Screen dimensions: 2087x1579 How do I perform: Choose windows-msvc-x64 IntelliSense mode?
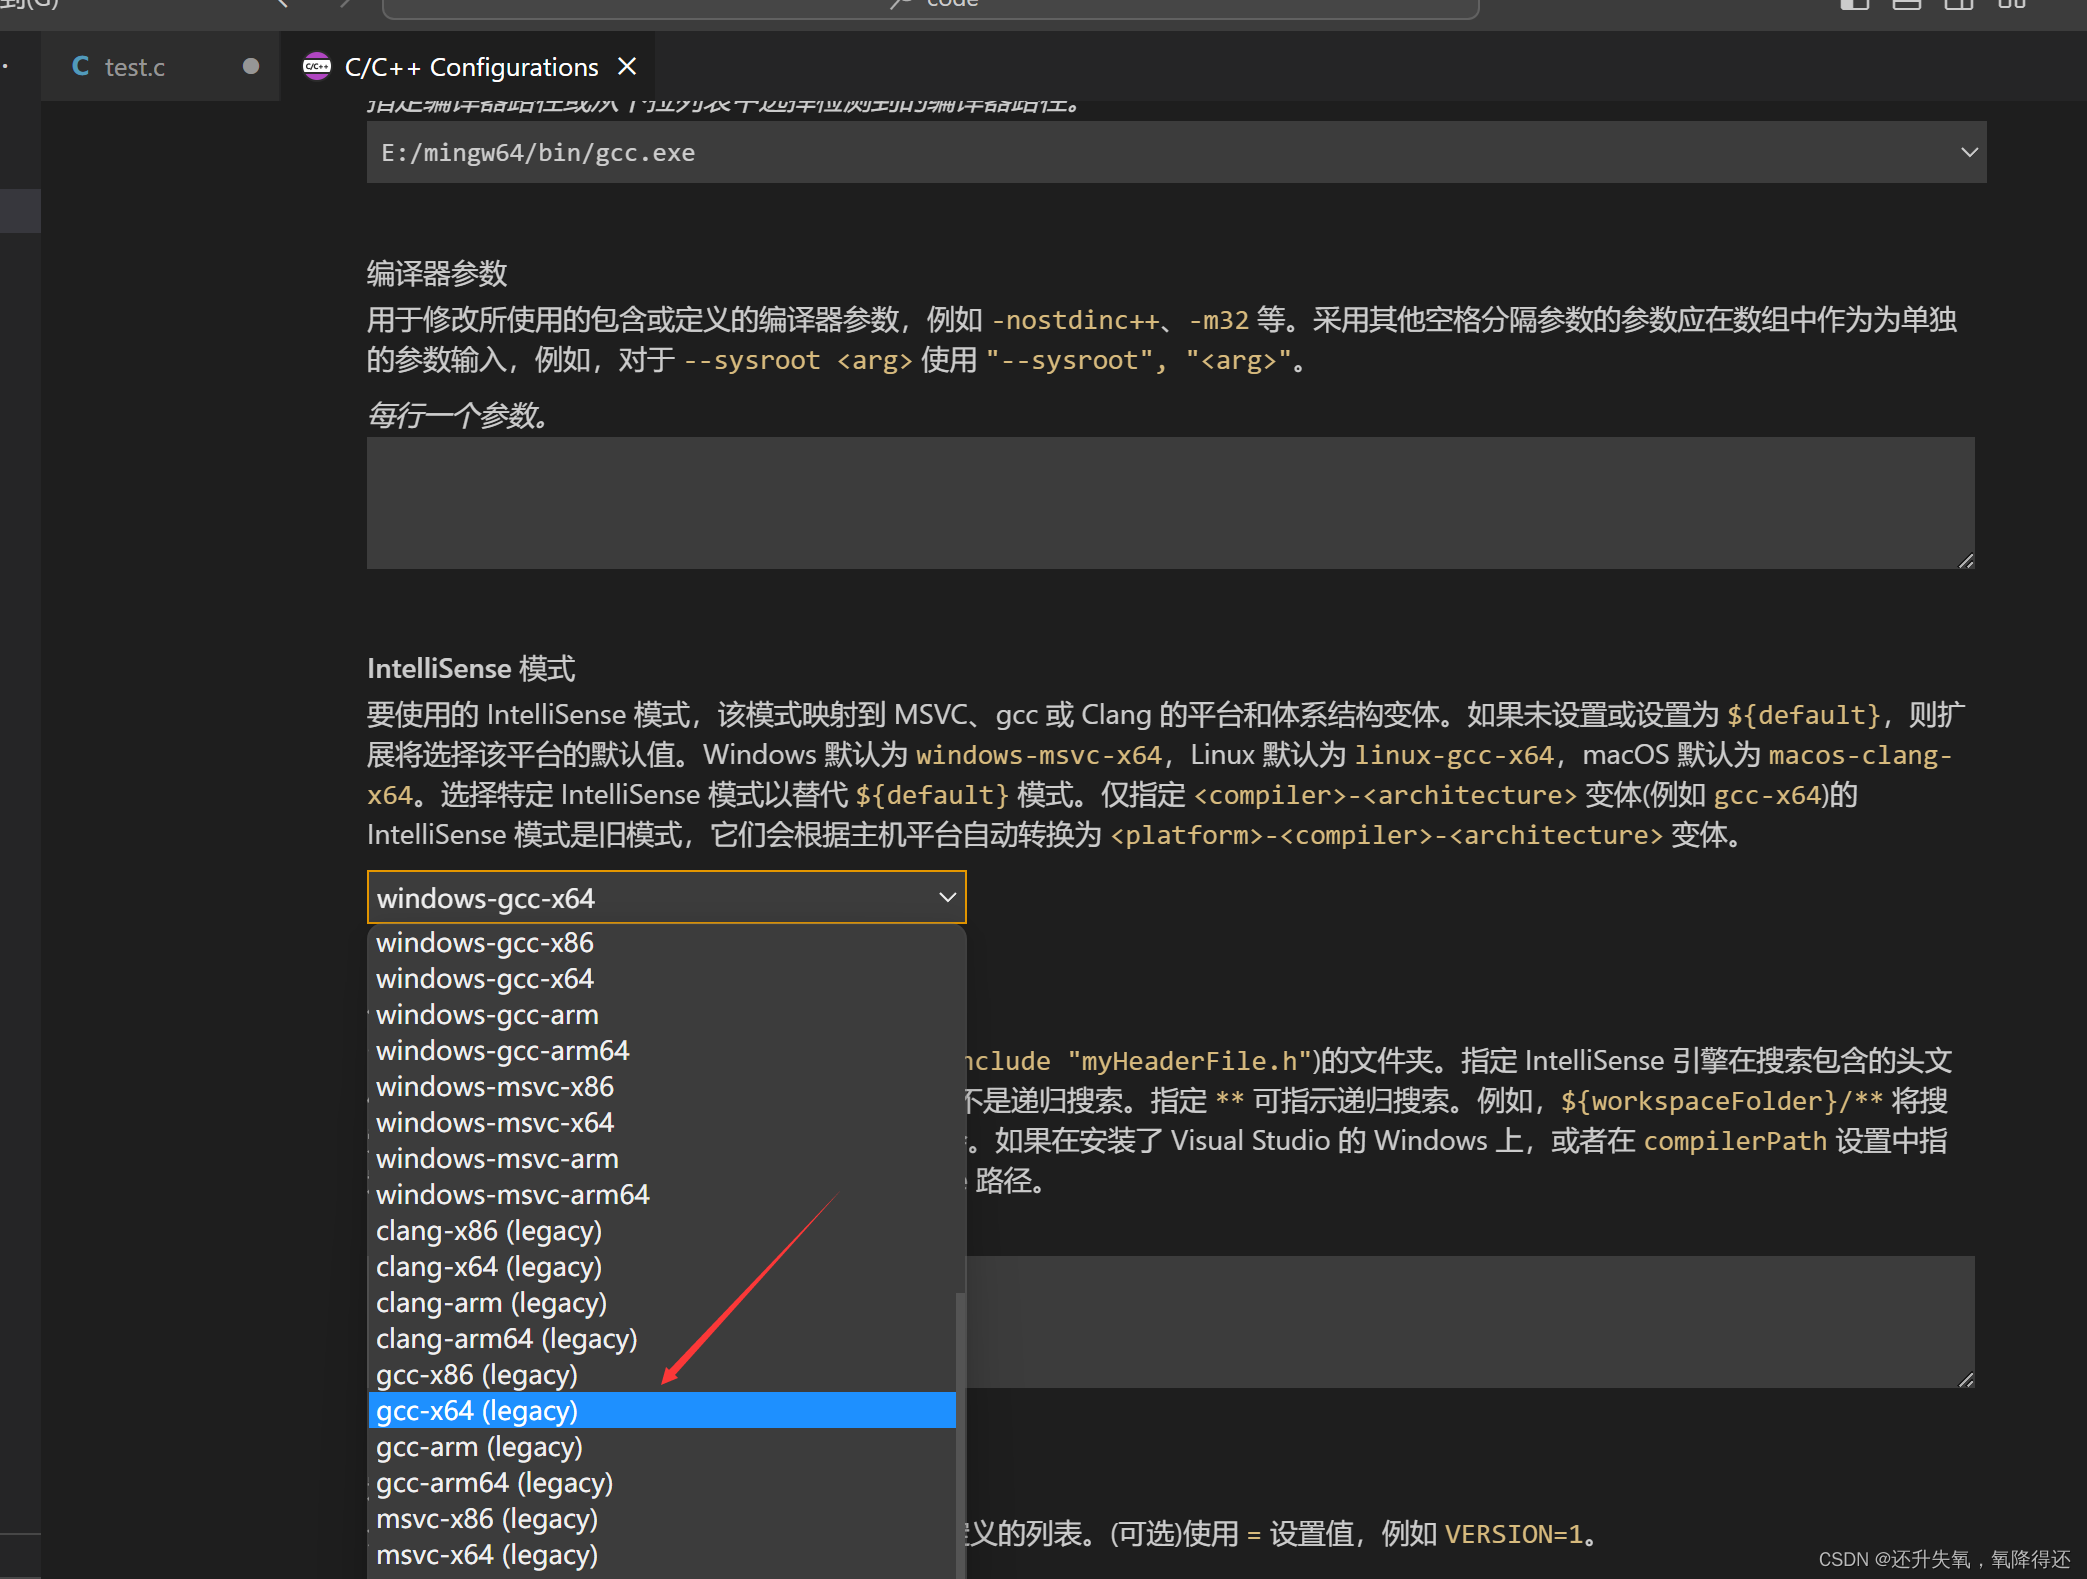tap(661, 1123)
